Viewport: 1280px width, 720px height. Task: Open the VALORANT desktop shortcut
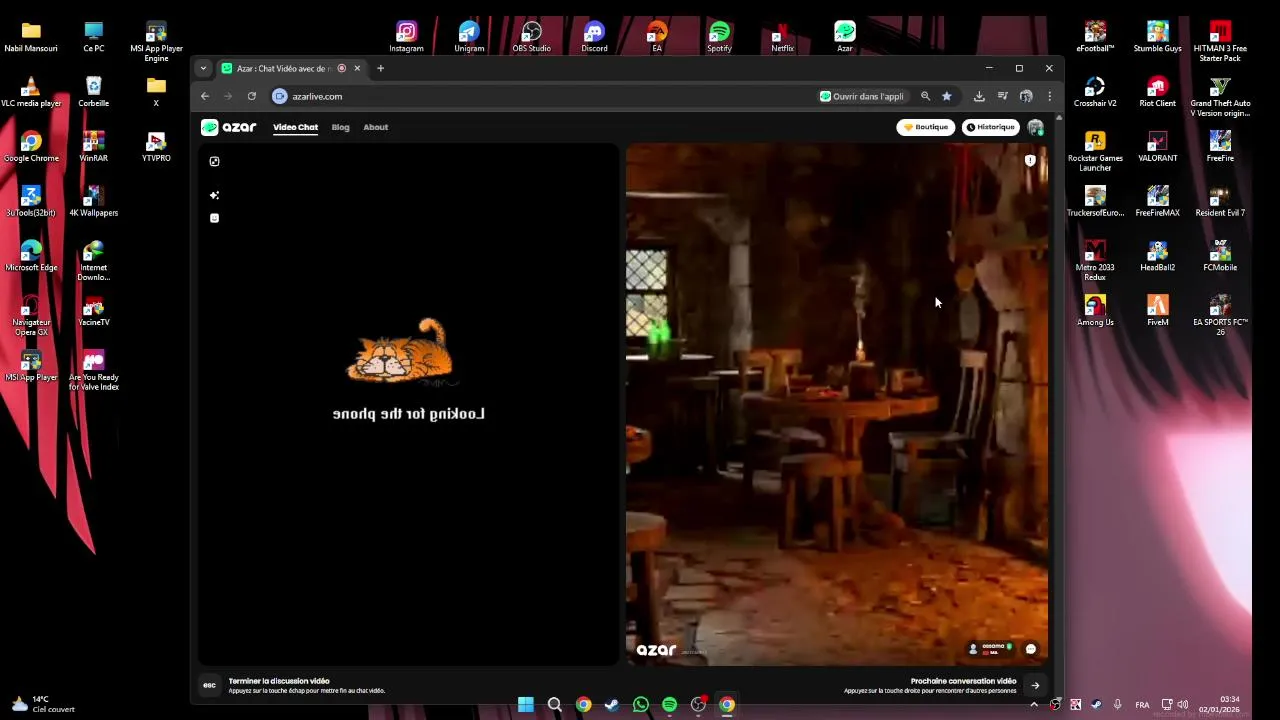(x=1157, y=147)
